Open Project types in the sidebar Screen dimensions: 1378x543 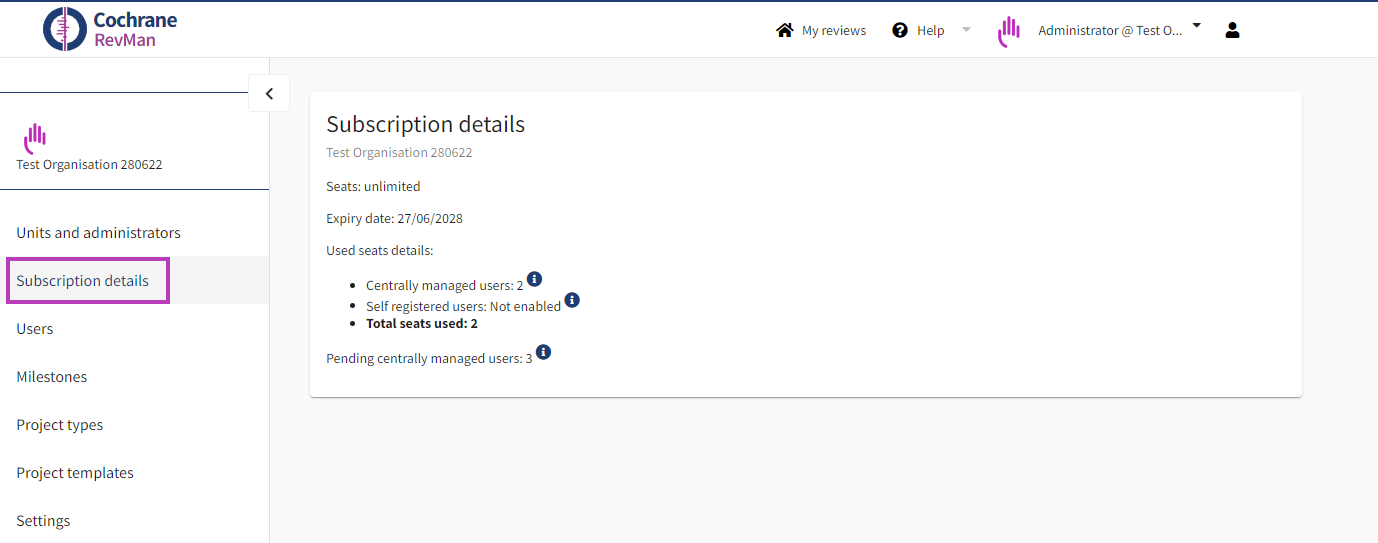[60, 425]
